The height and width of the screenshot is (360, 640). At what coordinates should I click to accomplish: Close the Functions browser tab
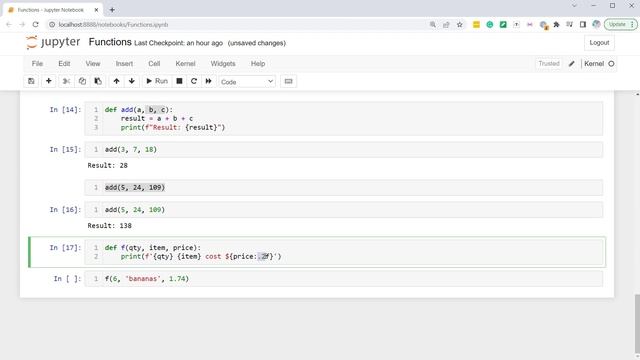(x=96, y=10)
